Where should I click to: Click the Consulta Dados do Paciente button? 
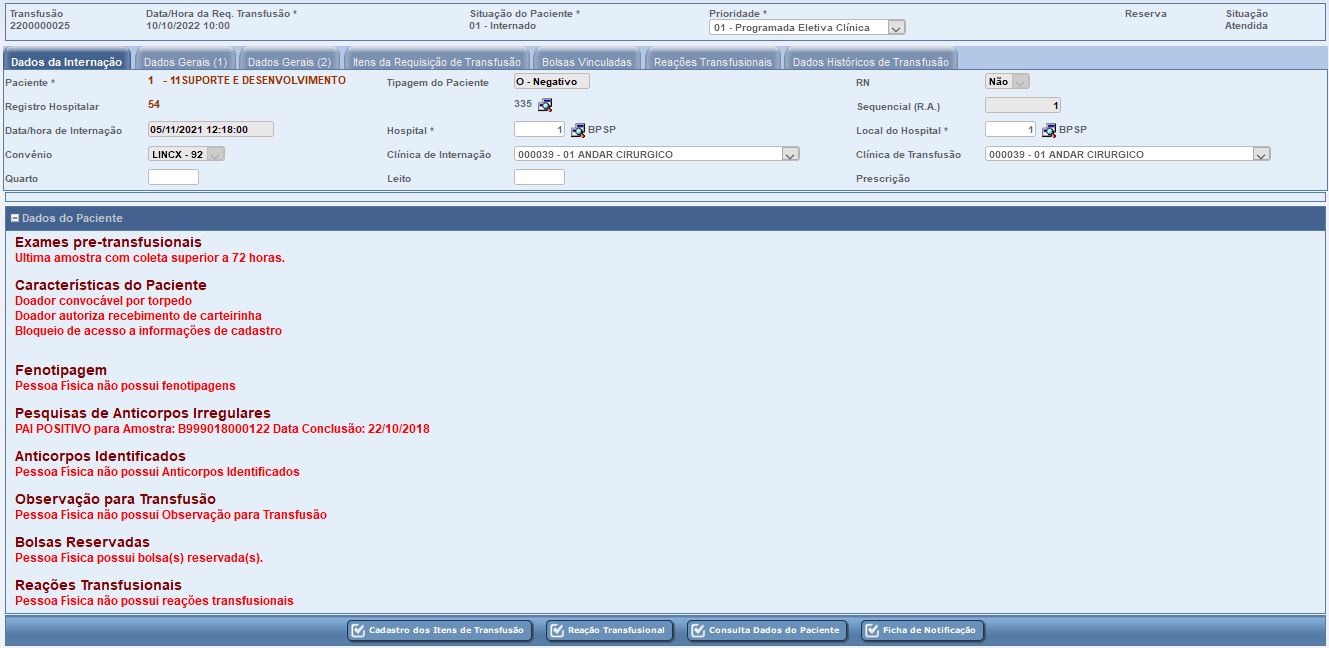[767, 631]
